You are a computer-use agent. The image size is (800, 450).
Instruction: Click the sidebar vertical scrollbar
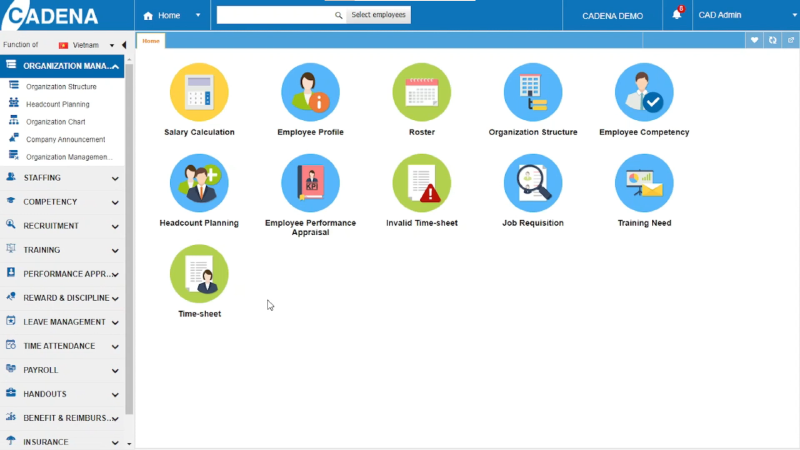point(129,240)
